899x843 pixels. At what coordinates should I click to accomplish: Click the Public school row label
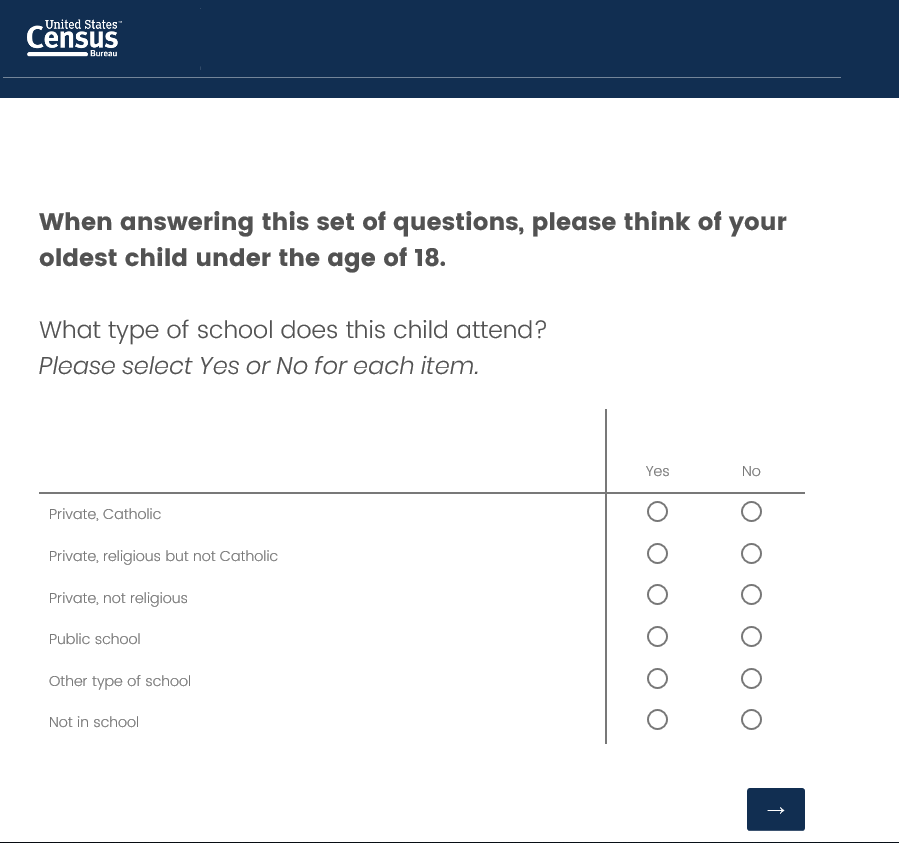[x=95, y=639]
